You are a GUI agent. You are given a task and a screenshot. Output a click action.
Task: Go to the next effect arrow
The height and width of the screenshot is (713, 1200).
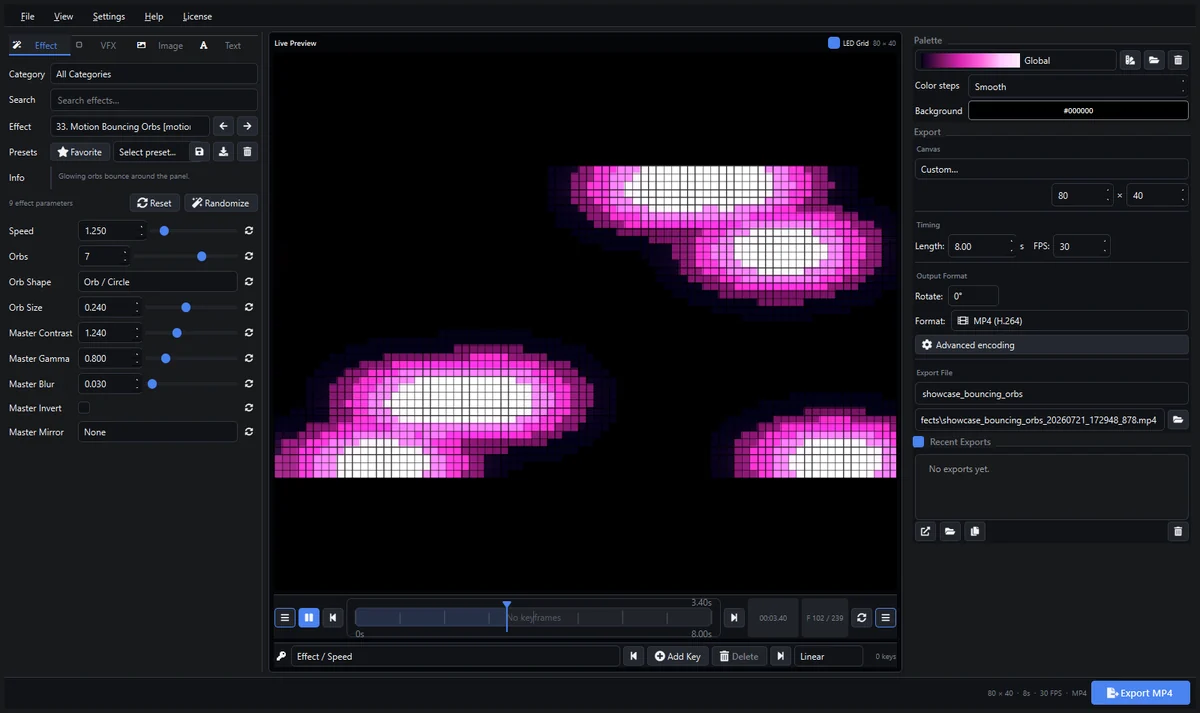247,126
